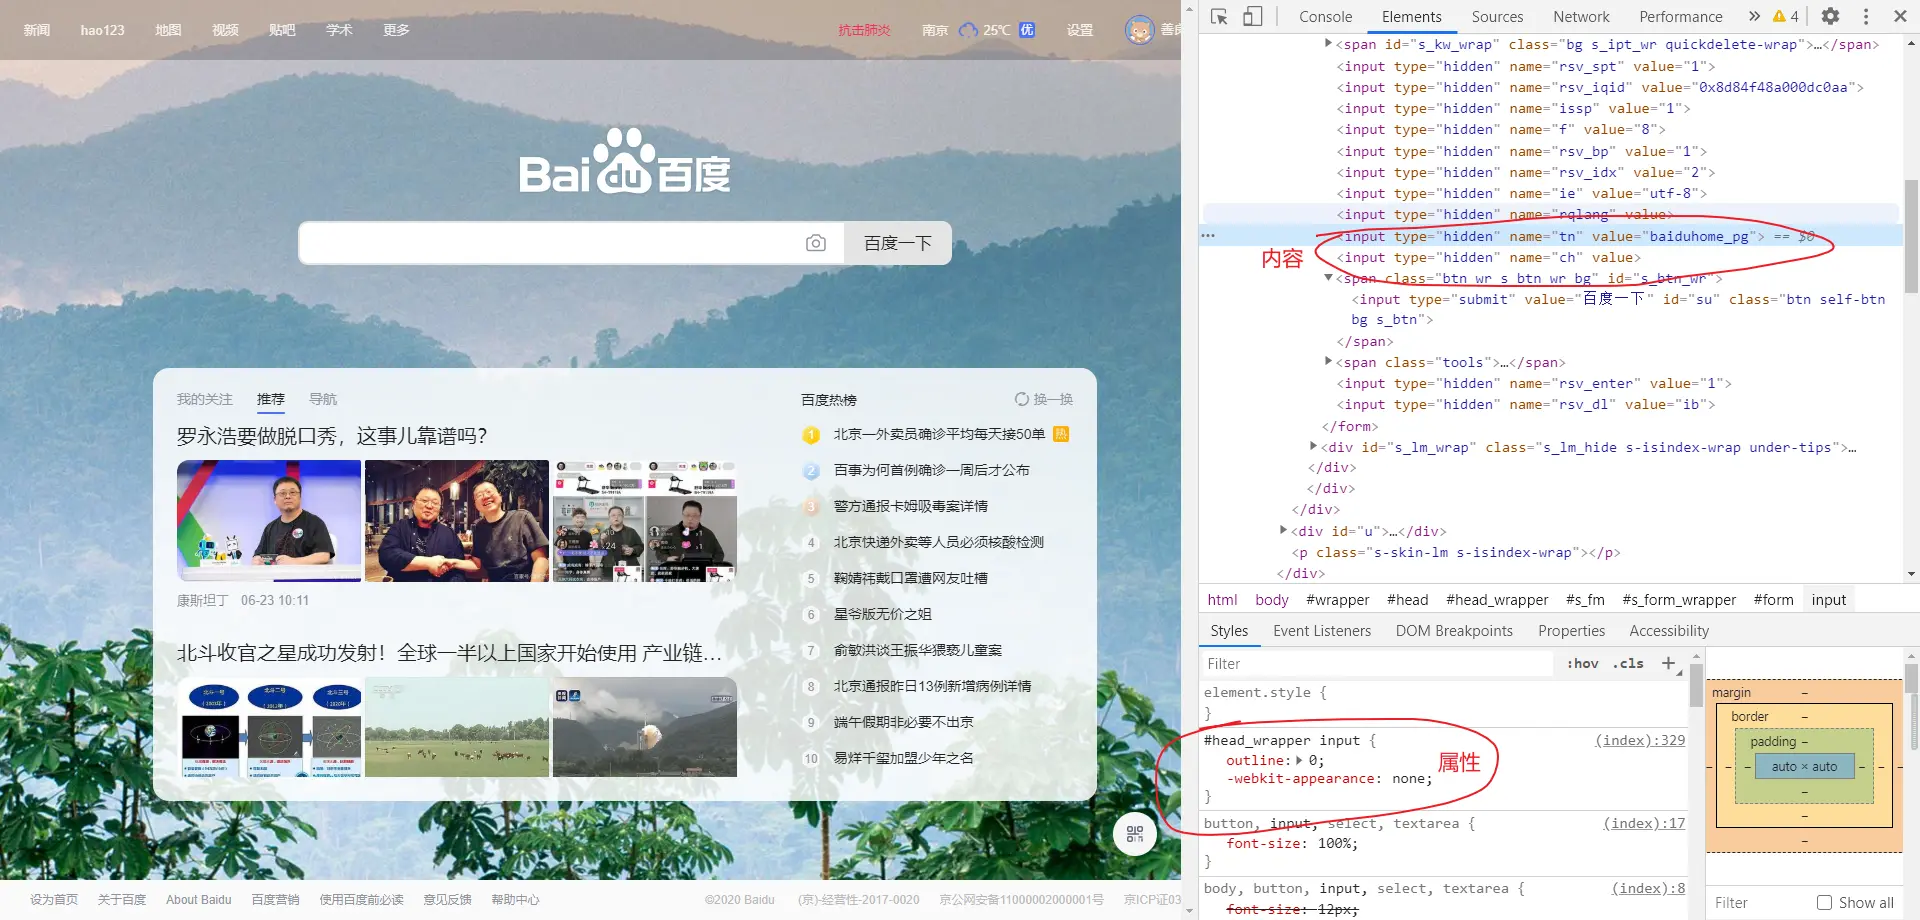Switch to the Sources tab
Screen dimensions: 1920x920
tap(1497, 16)
